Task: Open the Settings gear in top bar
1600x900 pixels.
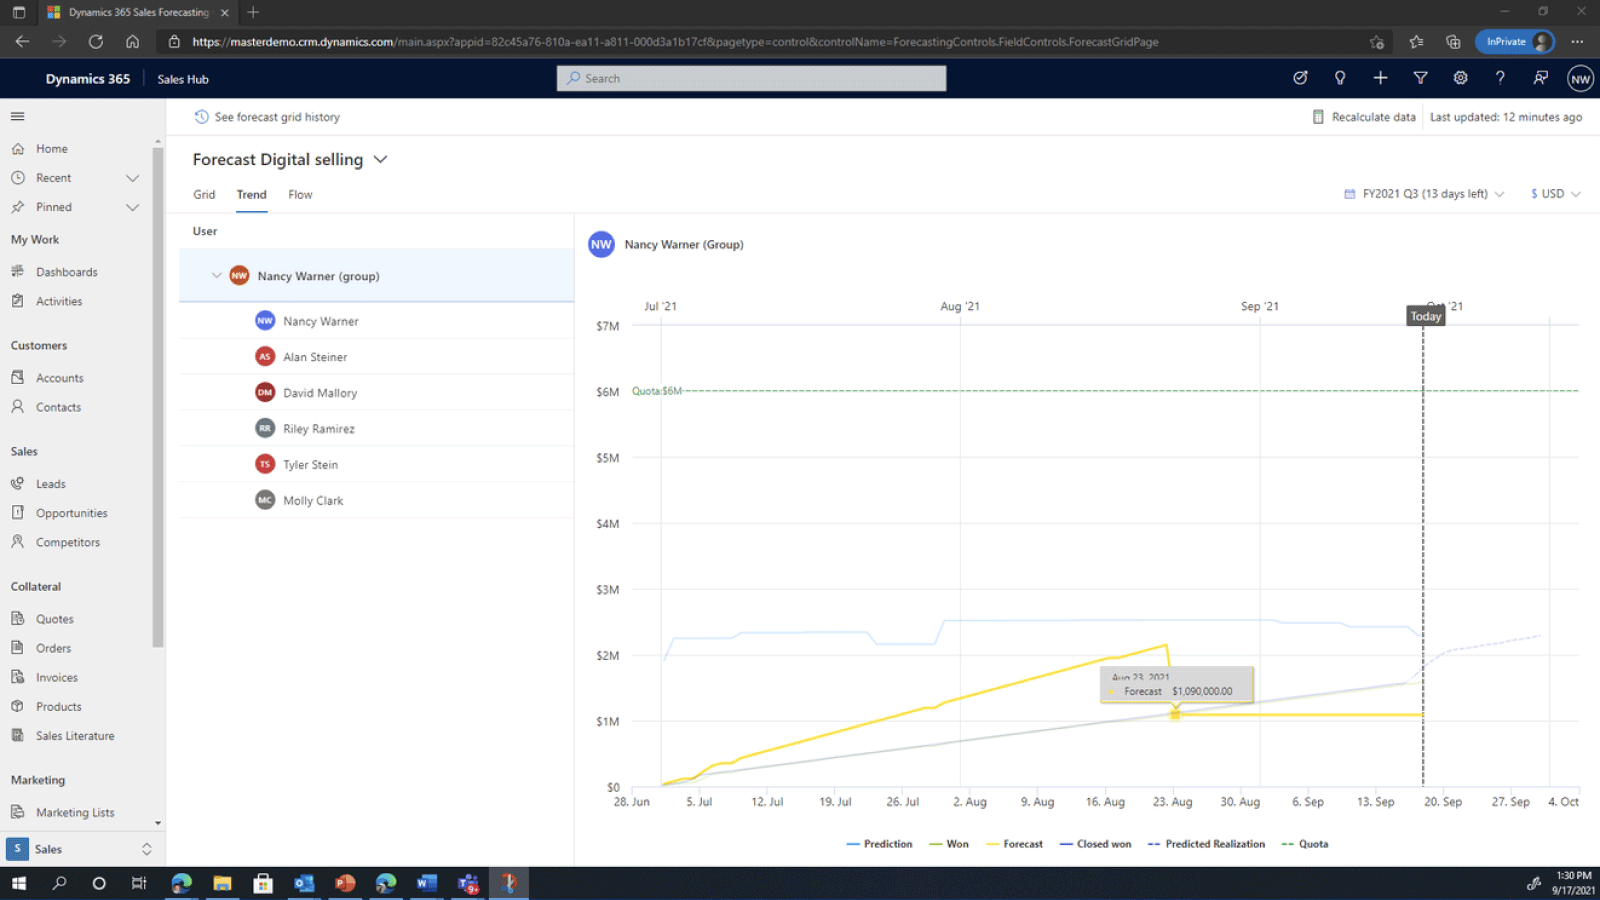Action: point(1460,78)
